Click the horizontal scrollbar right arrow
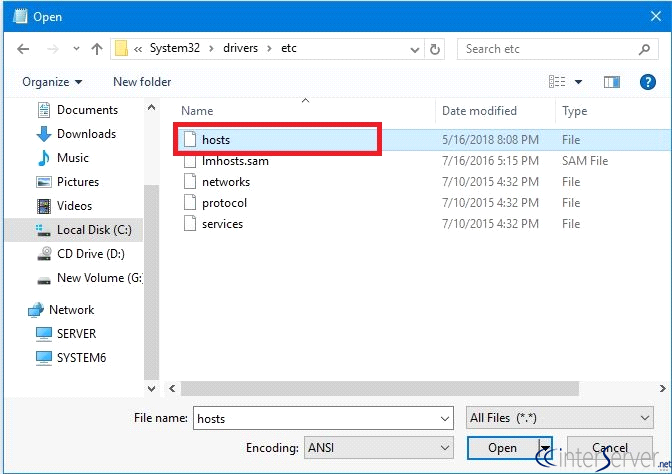The height and width of the screenshot is (474, 672). tap(662, 388)
